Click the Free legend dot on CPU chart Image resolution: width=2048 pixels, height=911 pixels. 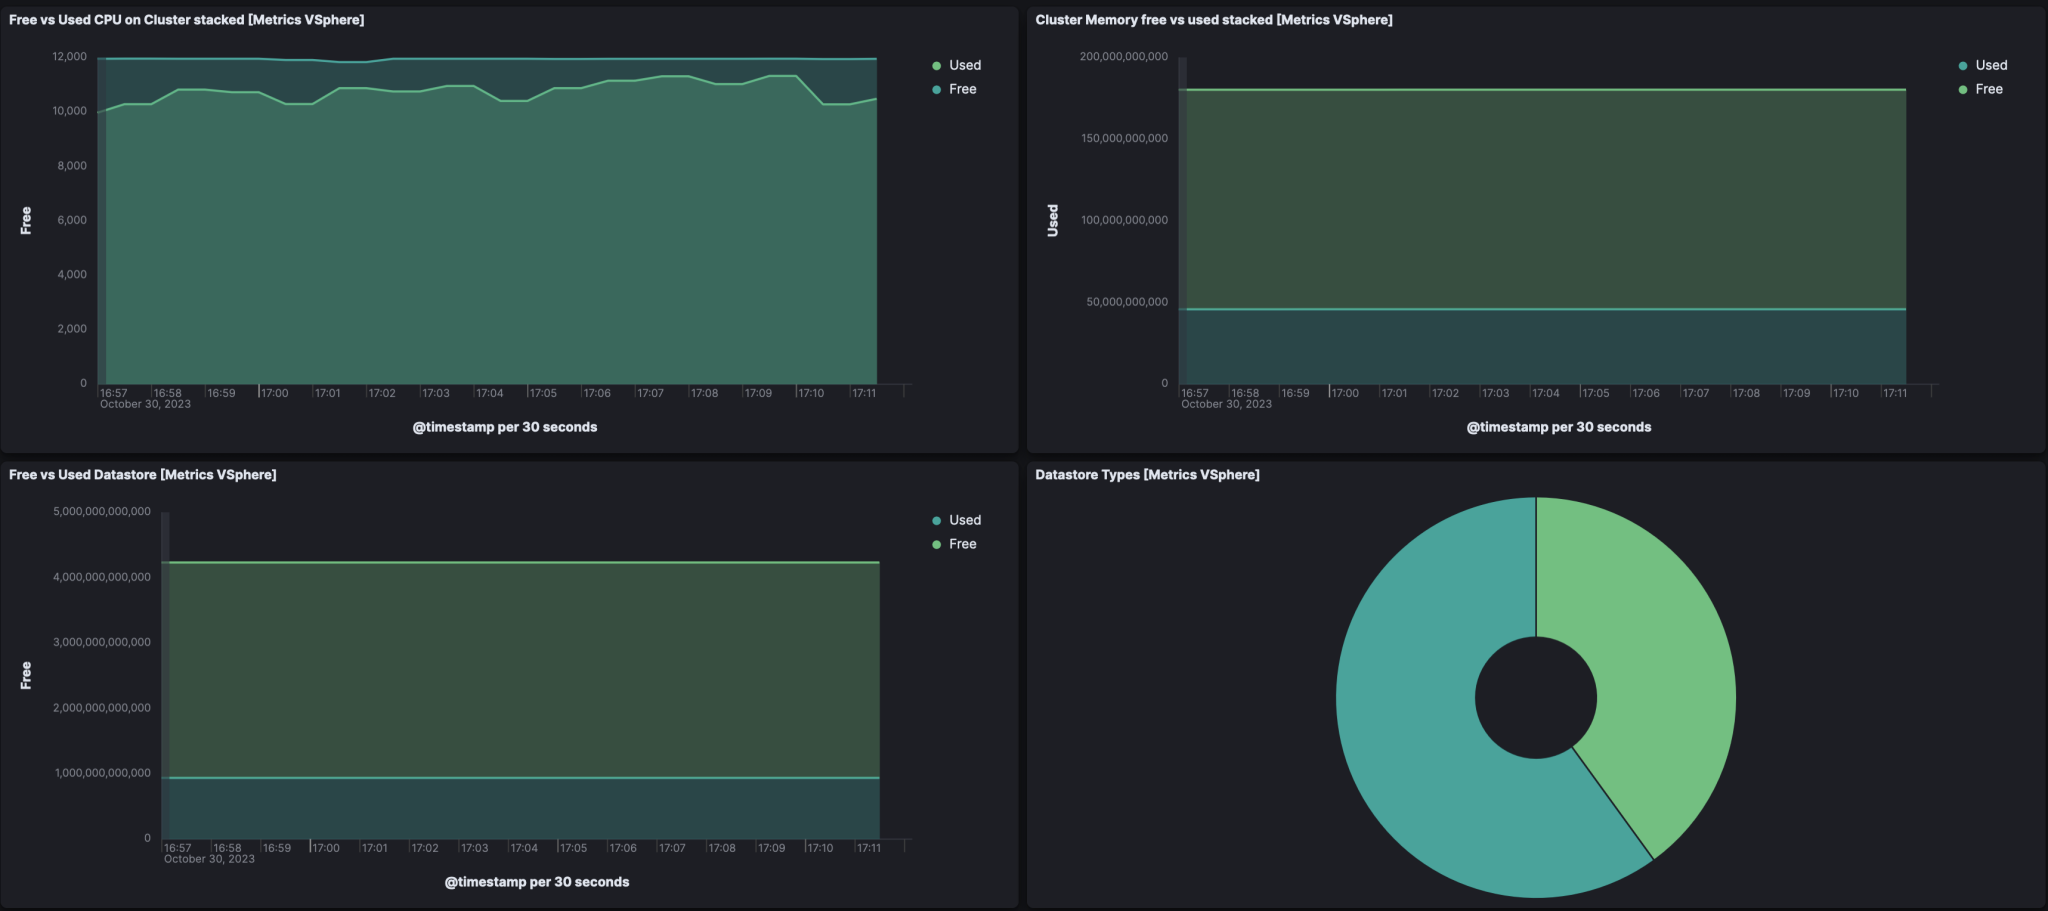tap(935, 89)
